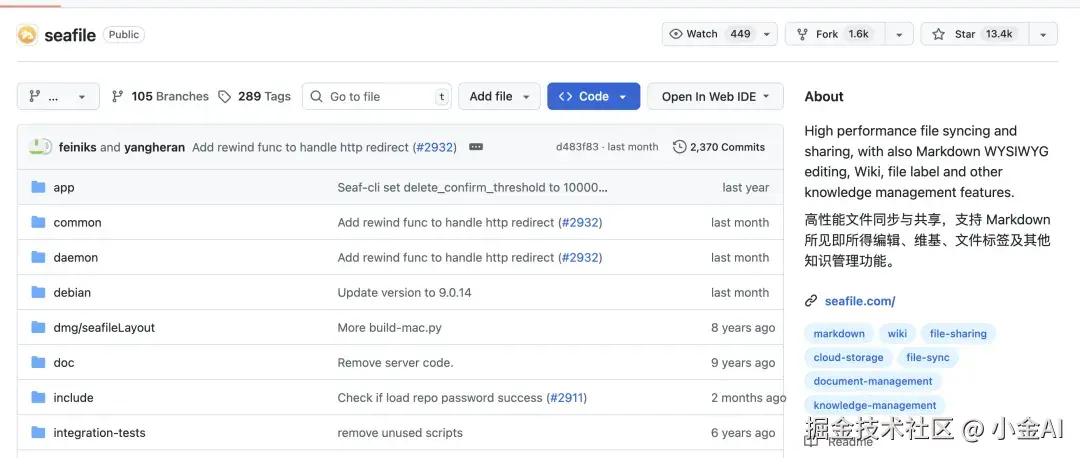Click the seafile repository logo avatar

click(27, 35)
